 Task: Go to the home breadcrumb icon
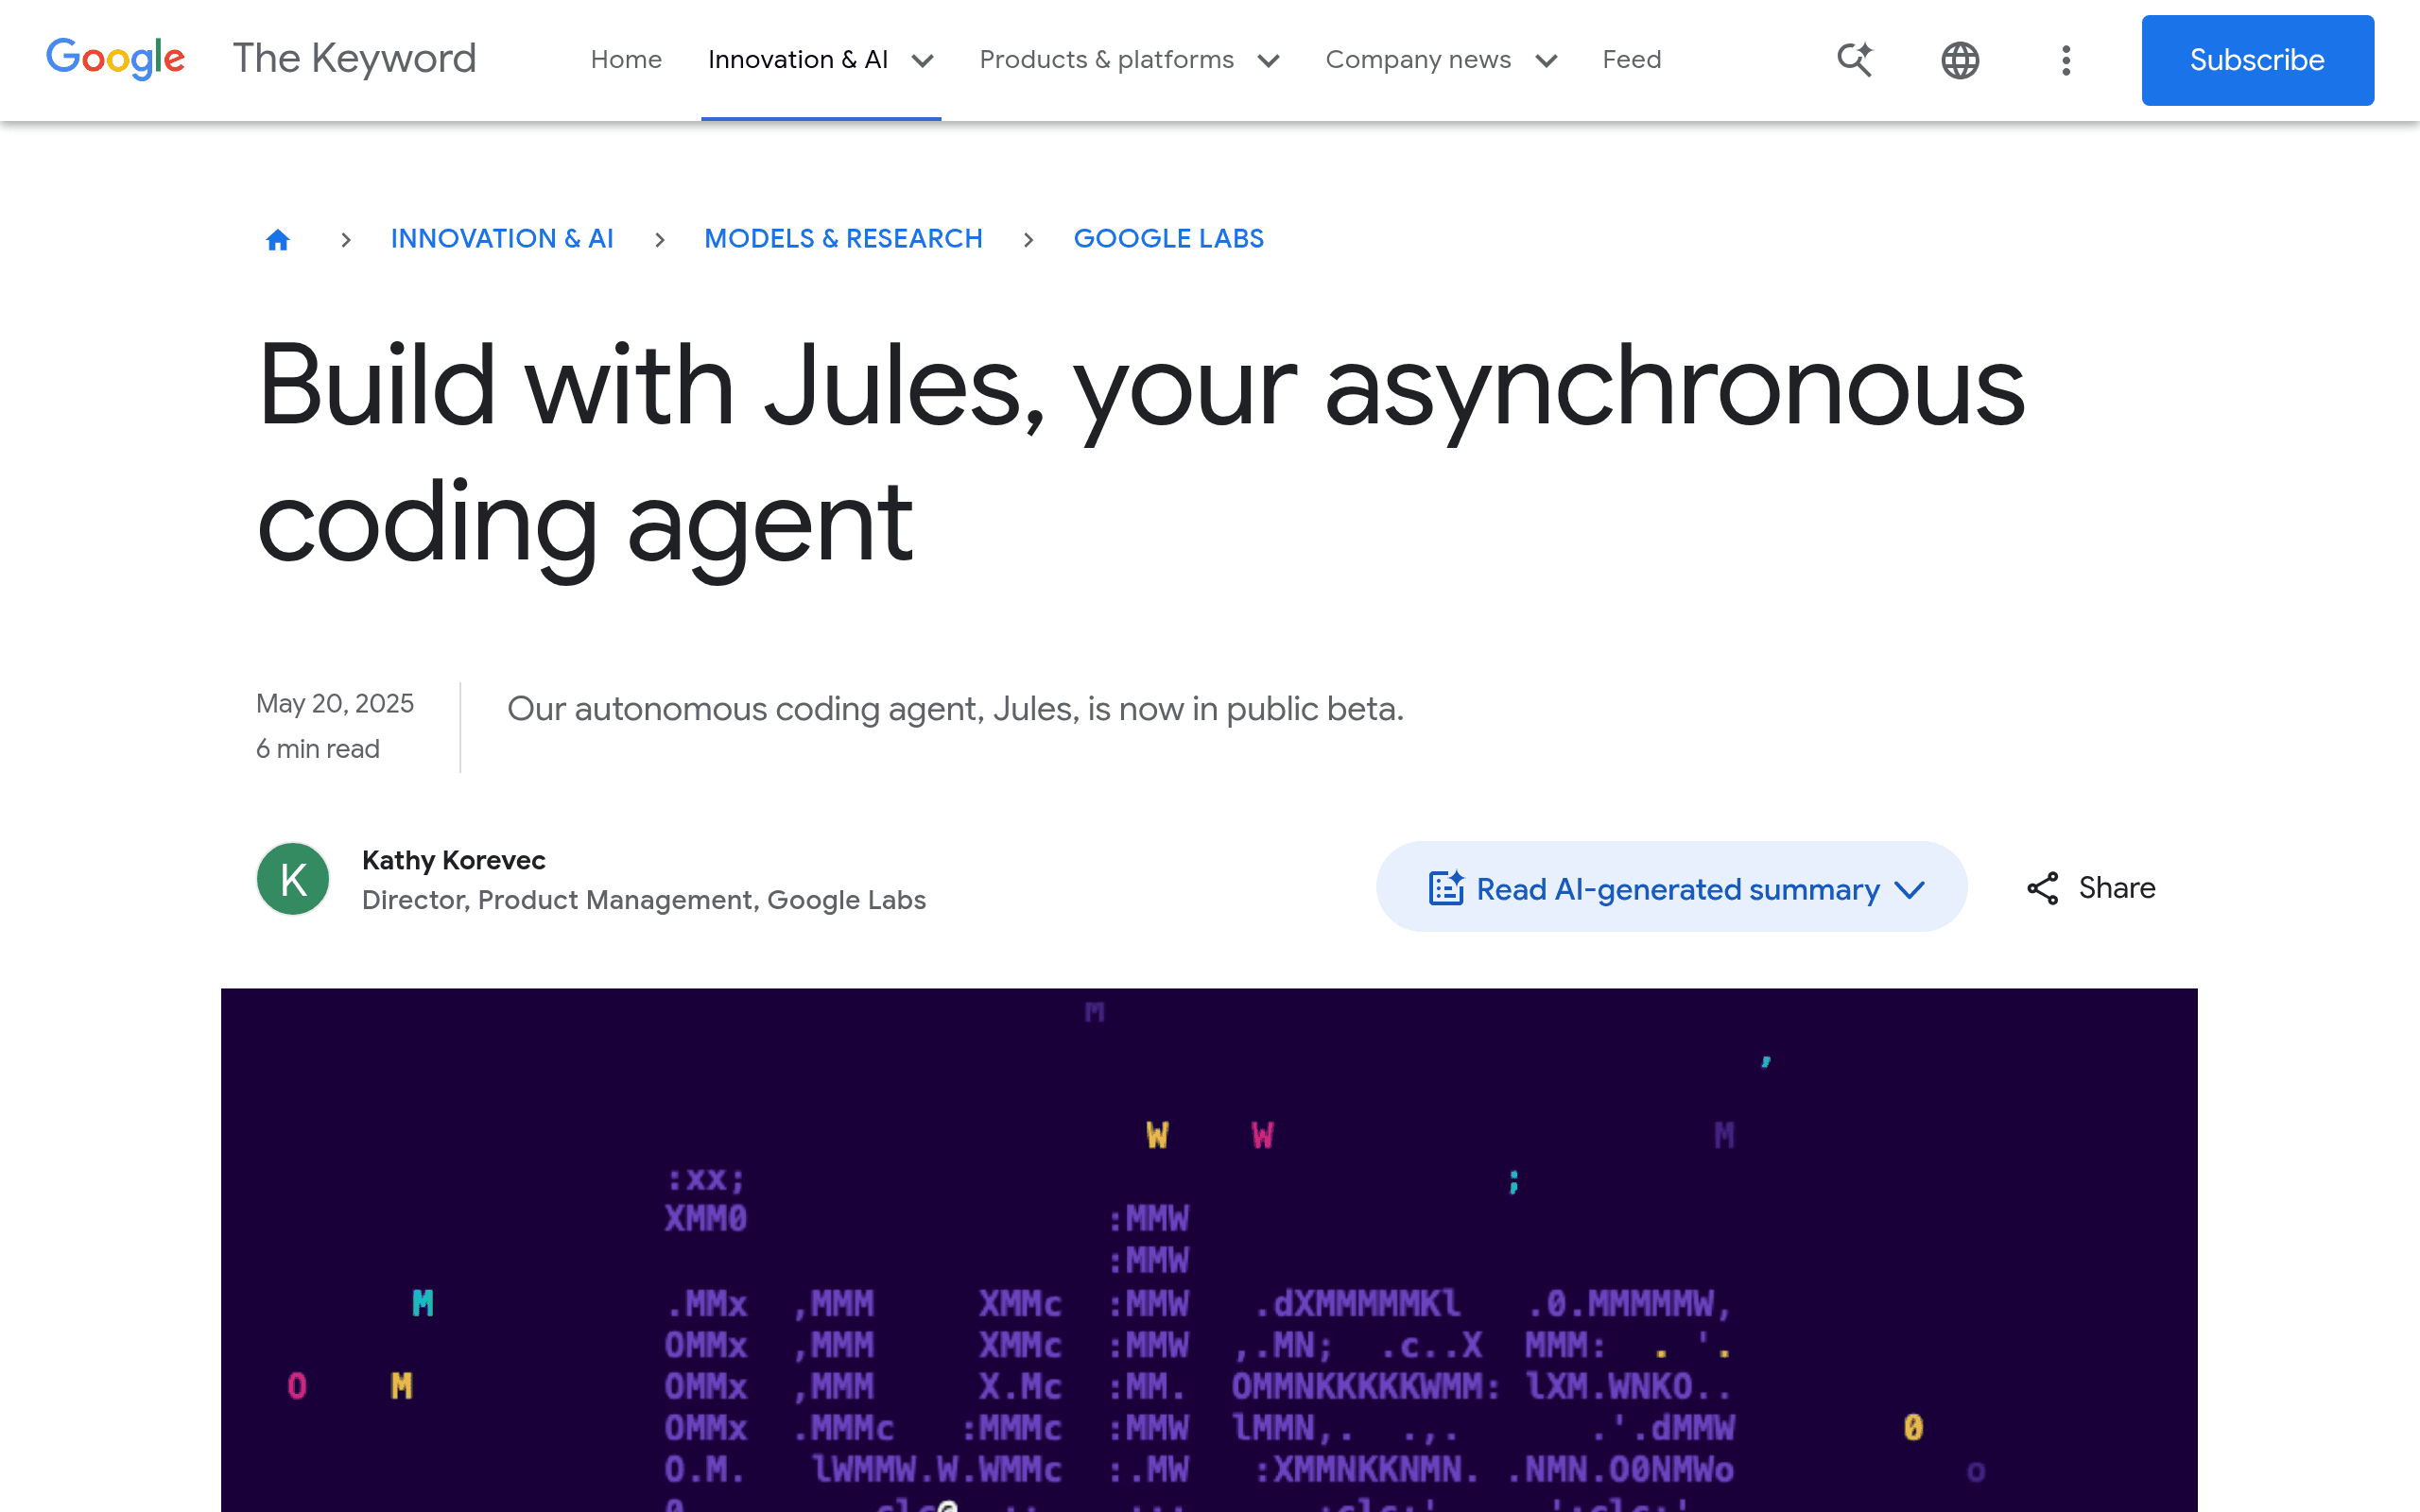(278, 240)
